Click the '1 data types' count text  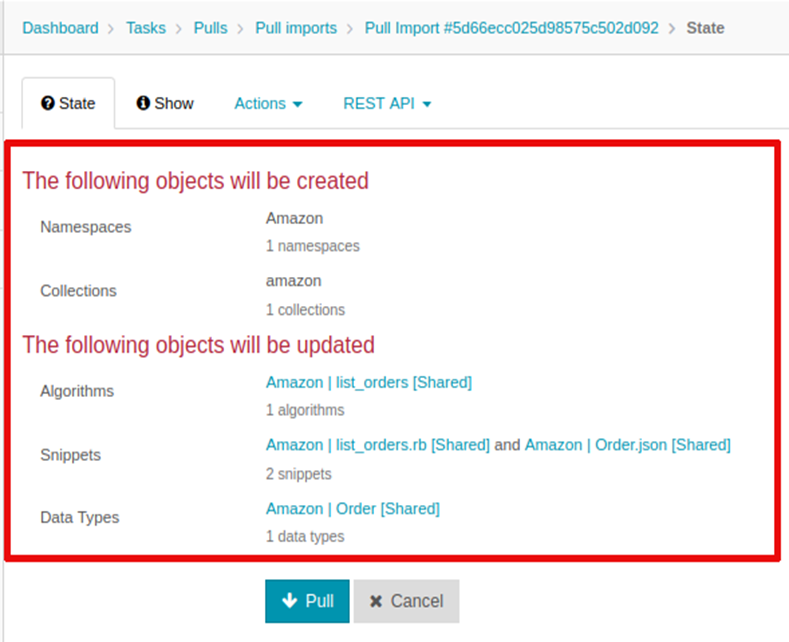pyautogui.click(x=305, y=536)
